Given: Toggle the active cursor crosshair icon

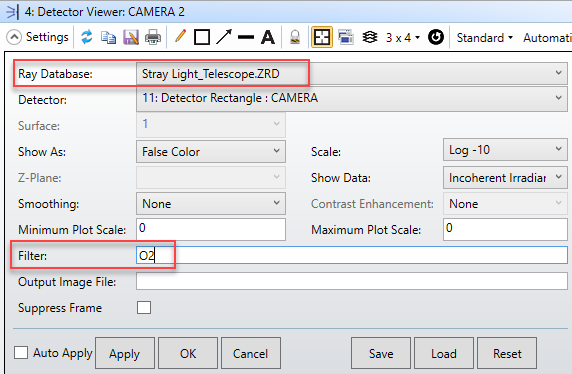Looking at the screenshot, I should [x=321, y=37].
